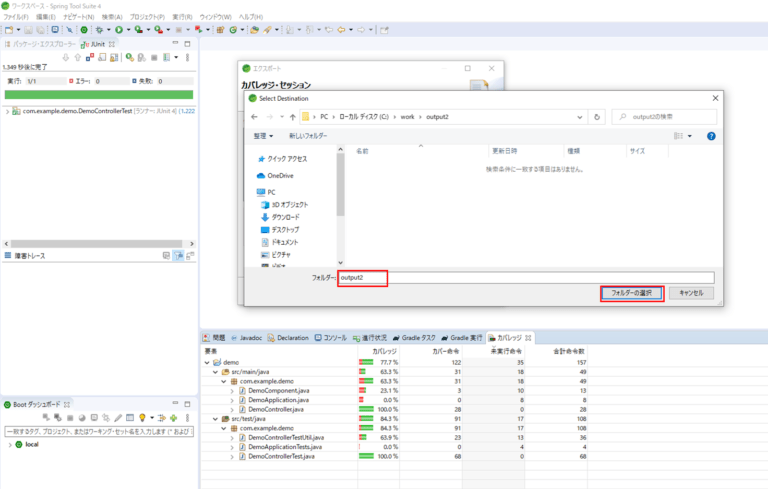
Task: Click the JUnit next failed test arrow
Action: point(65,57)
